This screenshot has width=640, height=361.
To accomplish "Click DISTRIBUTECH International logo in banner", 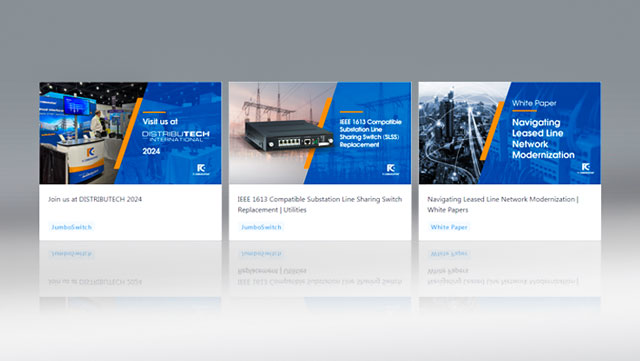I will [176, 136].
